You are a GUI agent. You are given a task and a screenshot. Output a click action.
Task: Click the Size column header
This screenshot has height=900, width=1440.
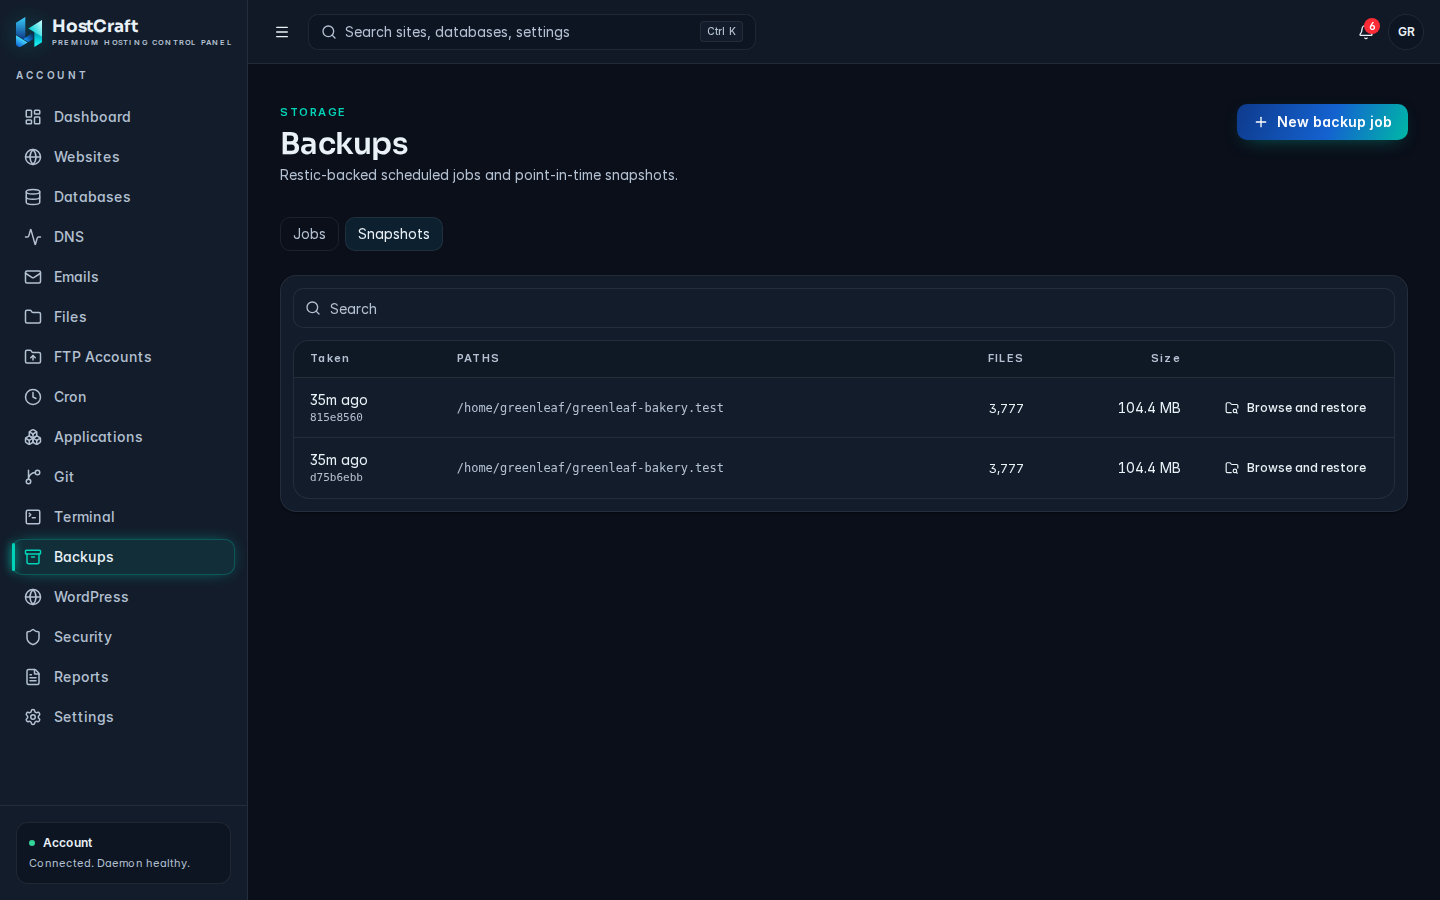pyautogui.click(x=1165, y=358)
